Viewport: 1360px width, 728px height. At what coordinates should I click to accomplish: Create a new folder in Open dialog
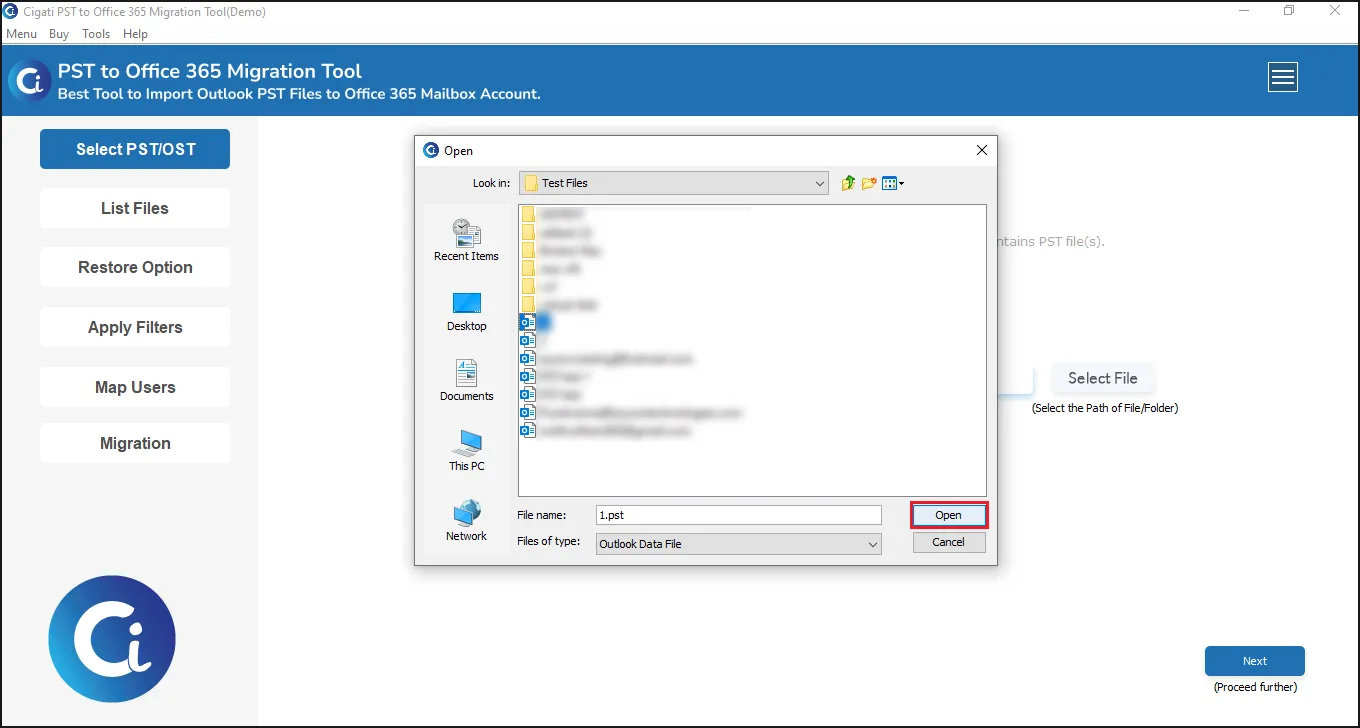869,183
